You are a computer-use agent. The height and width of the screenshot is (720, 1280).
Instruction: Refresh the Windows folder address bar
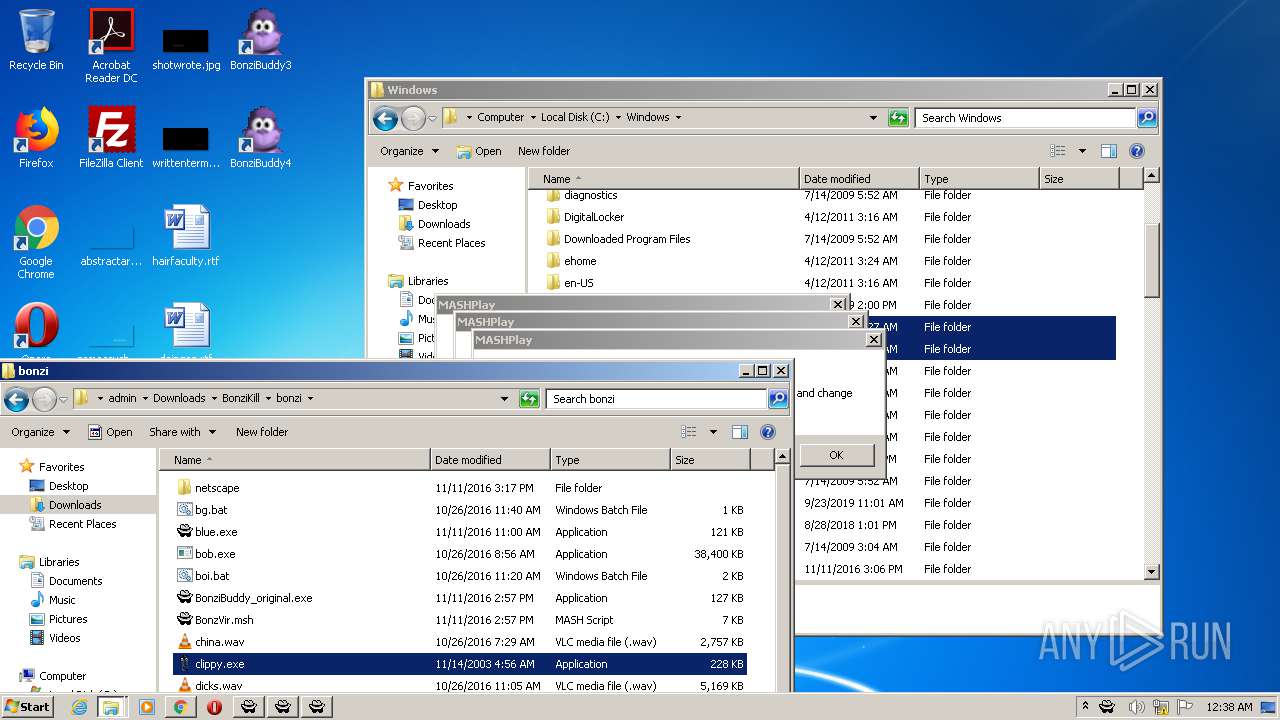click(898, 118)
